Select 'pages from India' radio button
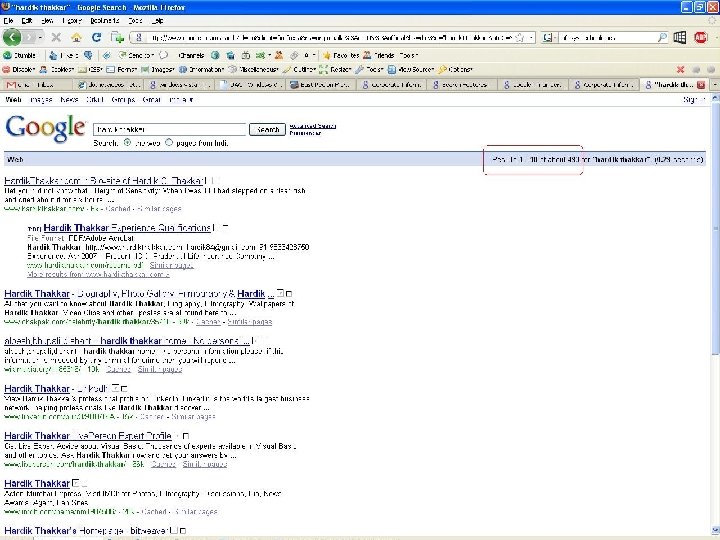The image size is (720, 540). pyautogui.click(x=169, y=142)
